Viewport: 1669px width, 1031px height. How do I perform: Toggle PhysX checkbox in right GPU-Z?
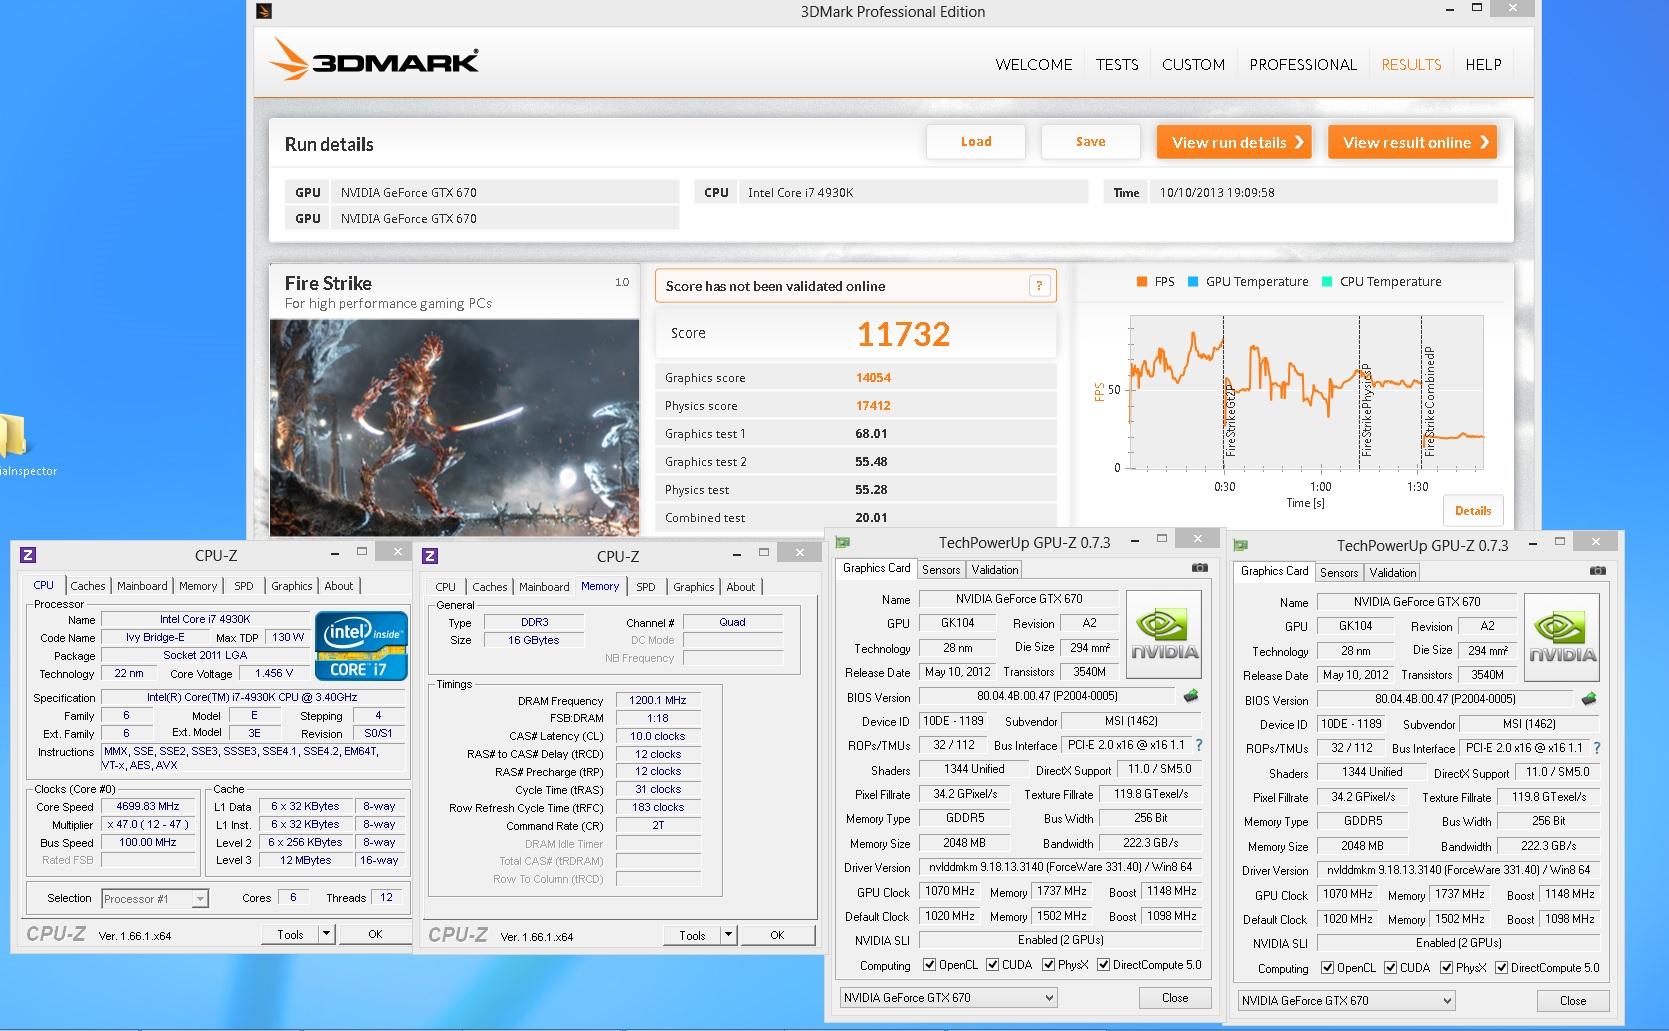(1446, 968)
